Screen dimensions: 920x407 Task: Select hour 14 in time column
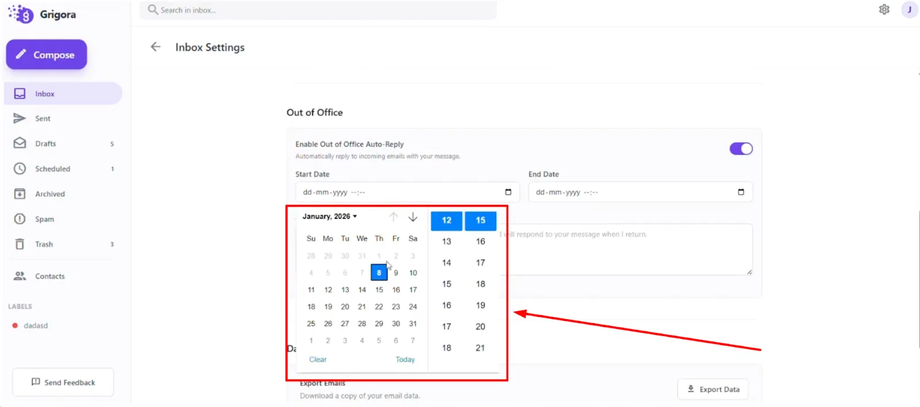447,263
